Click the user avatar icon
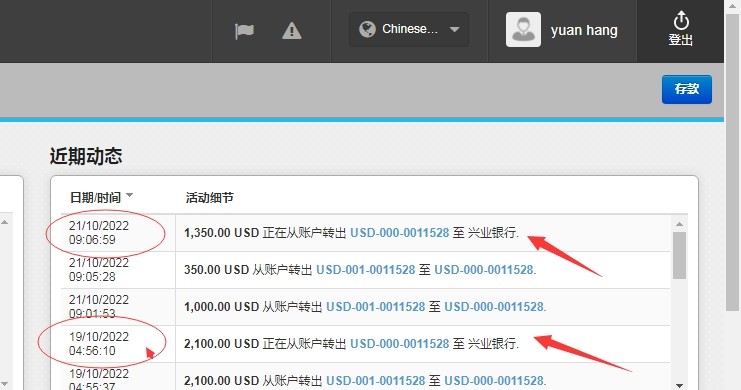The width and height of the screenshot is (741, 390). pos(523,29)
